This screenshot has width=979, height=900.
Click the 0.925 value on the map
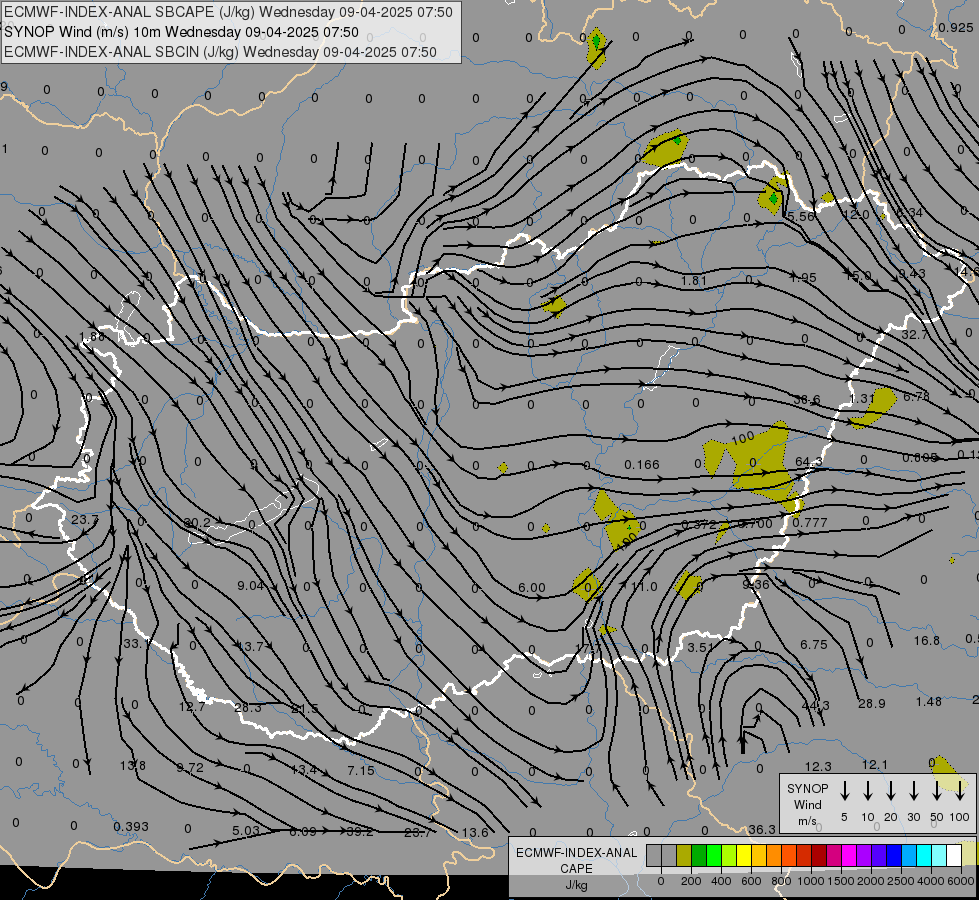(955, 27)
